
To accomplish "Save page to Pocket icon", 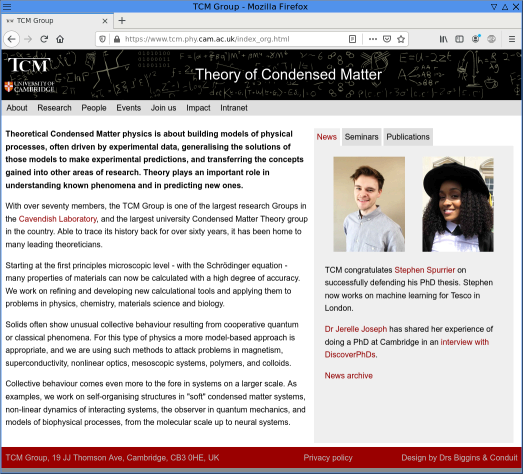I will click(x=387, y=39).
